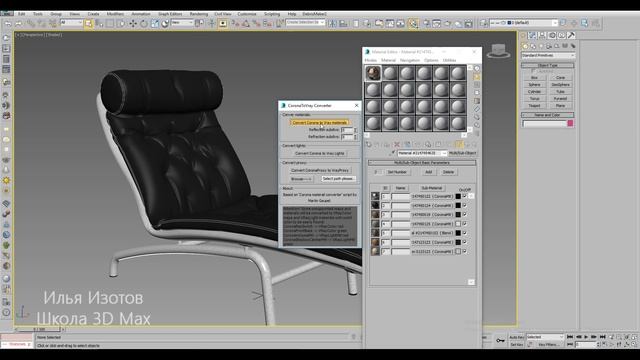Viewport: 640px width, 360px height.
Task: Open the selection filter All dropdown
Action: coord(71,23)
